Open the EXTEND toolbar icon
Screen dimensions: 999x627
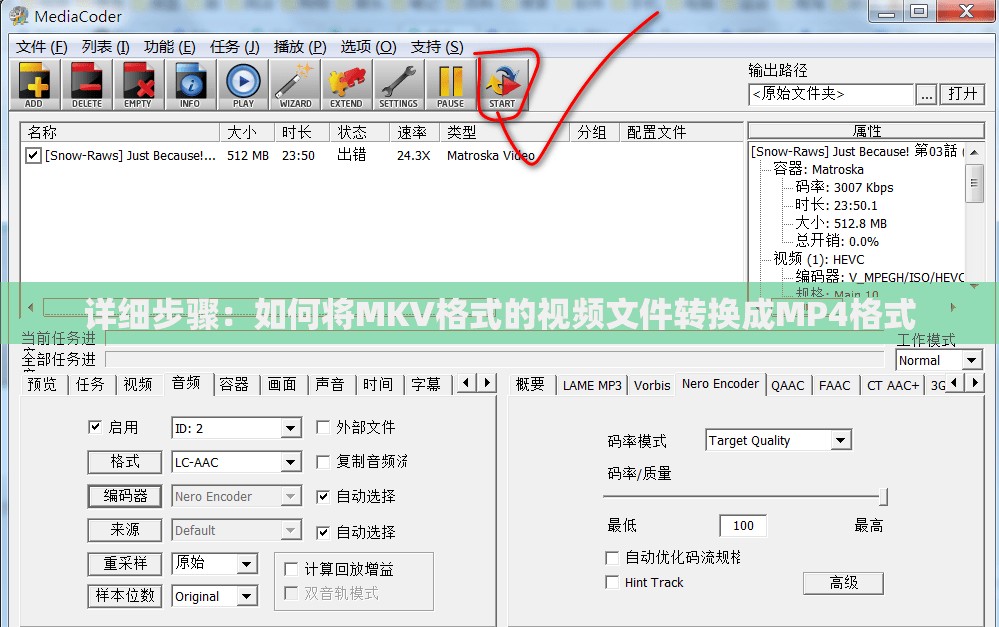click(347, 85)
